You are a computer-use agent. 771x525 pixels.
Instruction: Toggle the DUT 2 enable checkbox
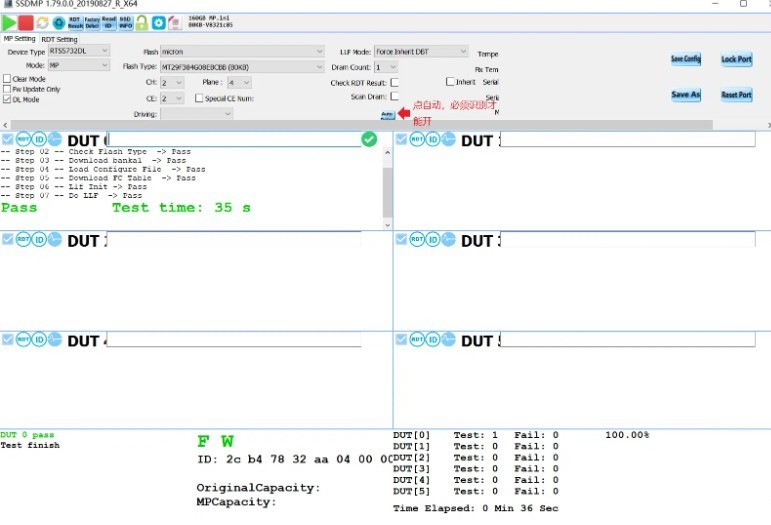point(7,239)
